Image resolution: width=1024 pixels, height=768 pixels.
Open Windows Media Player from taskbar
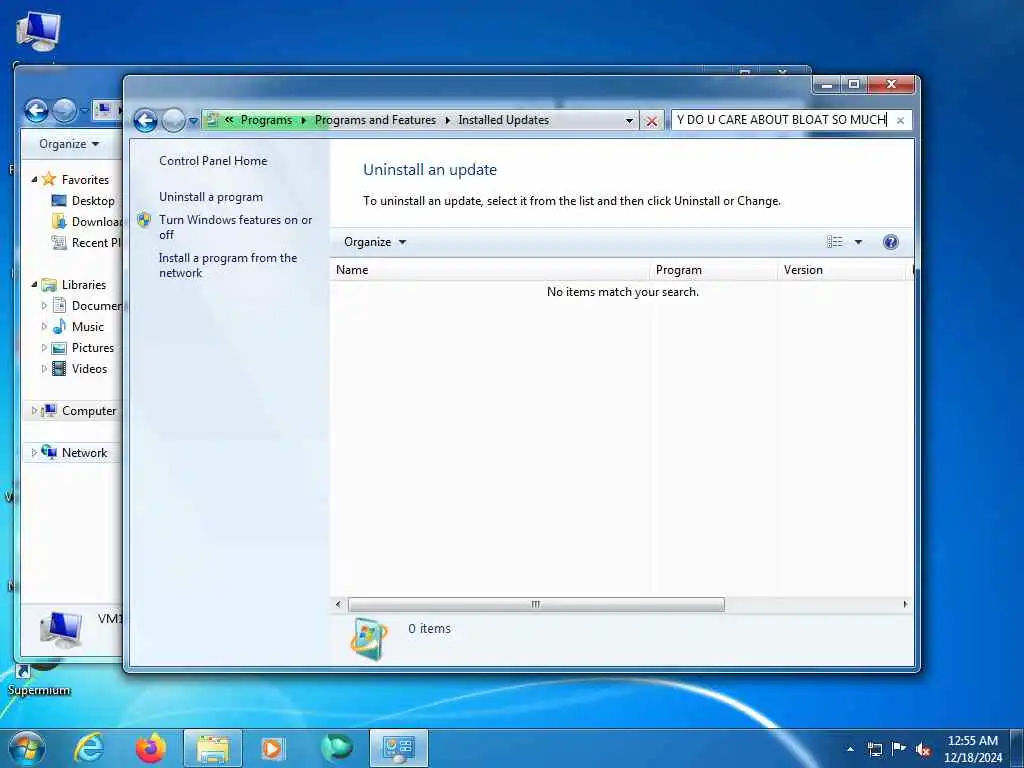click(x=272, y=748)
